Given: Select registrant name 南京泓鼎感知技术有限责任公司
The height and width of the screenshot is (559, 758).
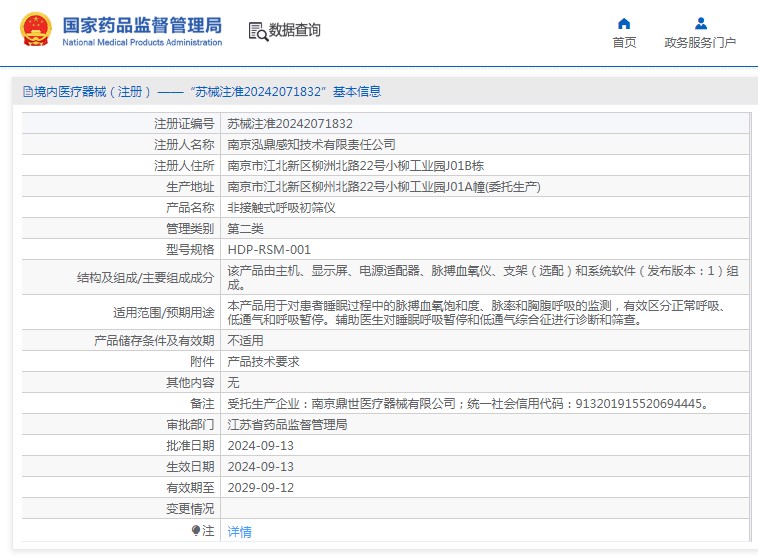Looking at the screenshot, I should click(311, 145).
